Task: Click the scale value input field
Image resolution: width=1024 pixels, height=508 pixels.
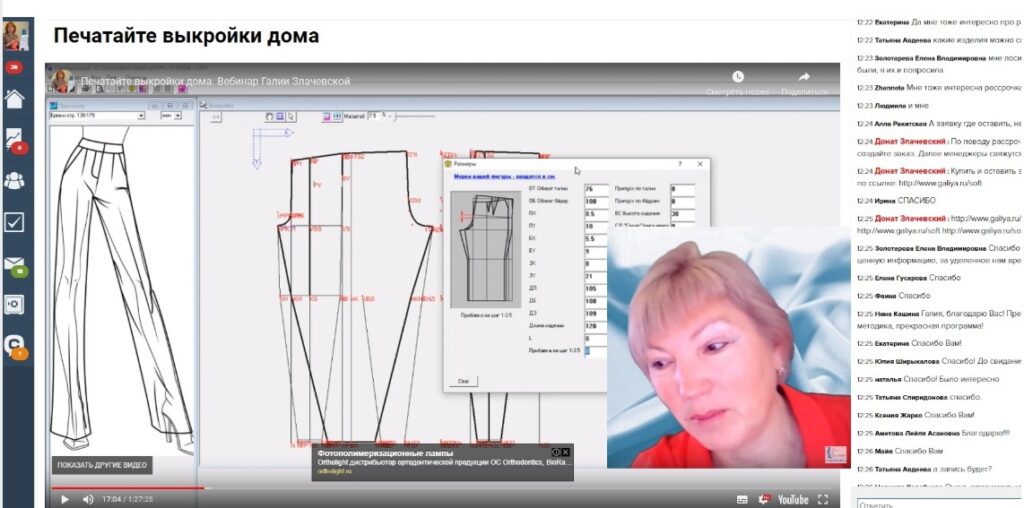Action: click(373, 116)
